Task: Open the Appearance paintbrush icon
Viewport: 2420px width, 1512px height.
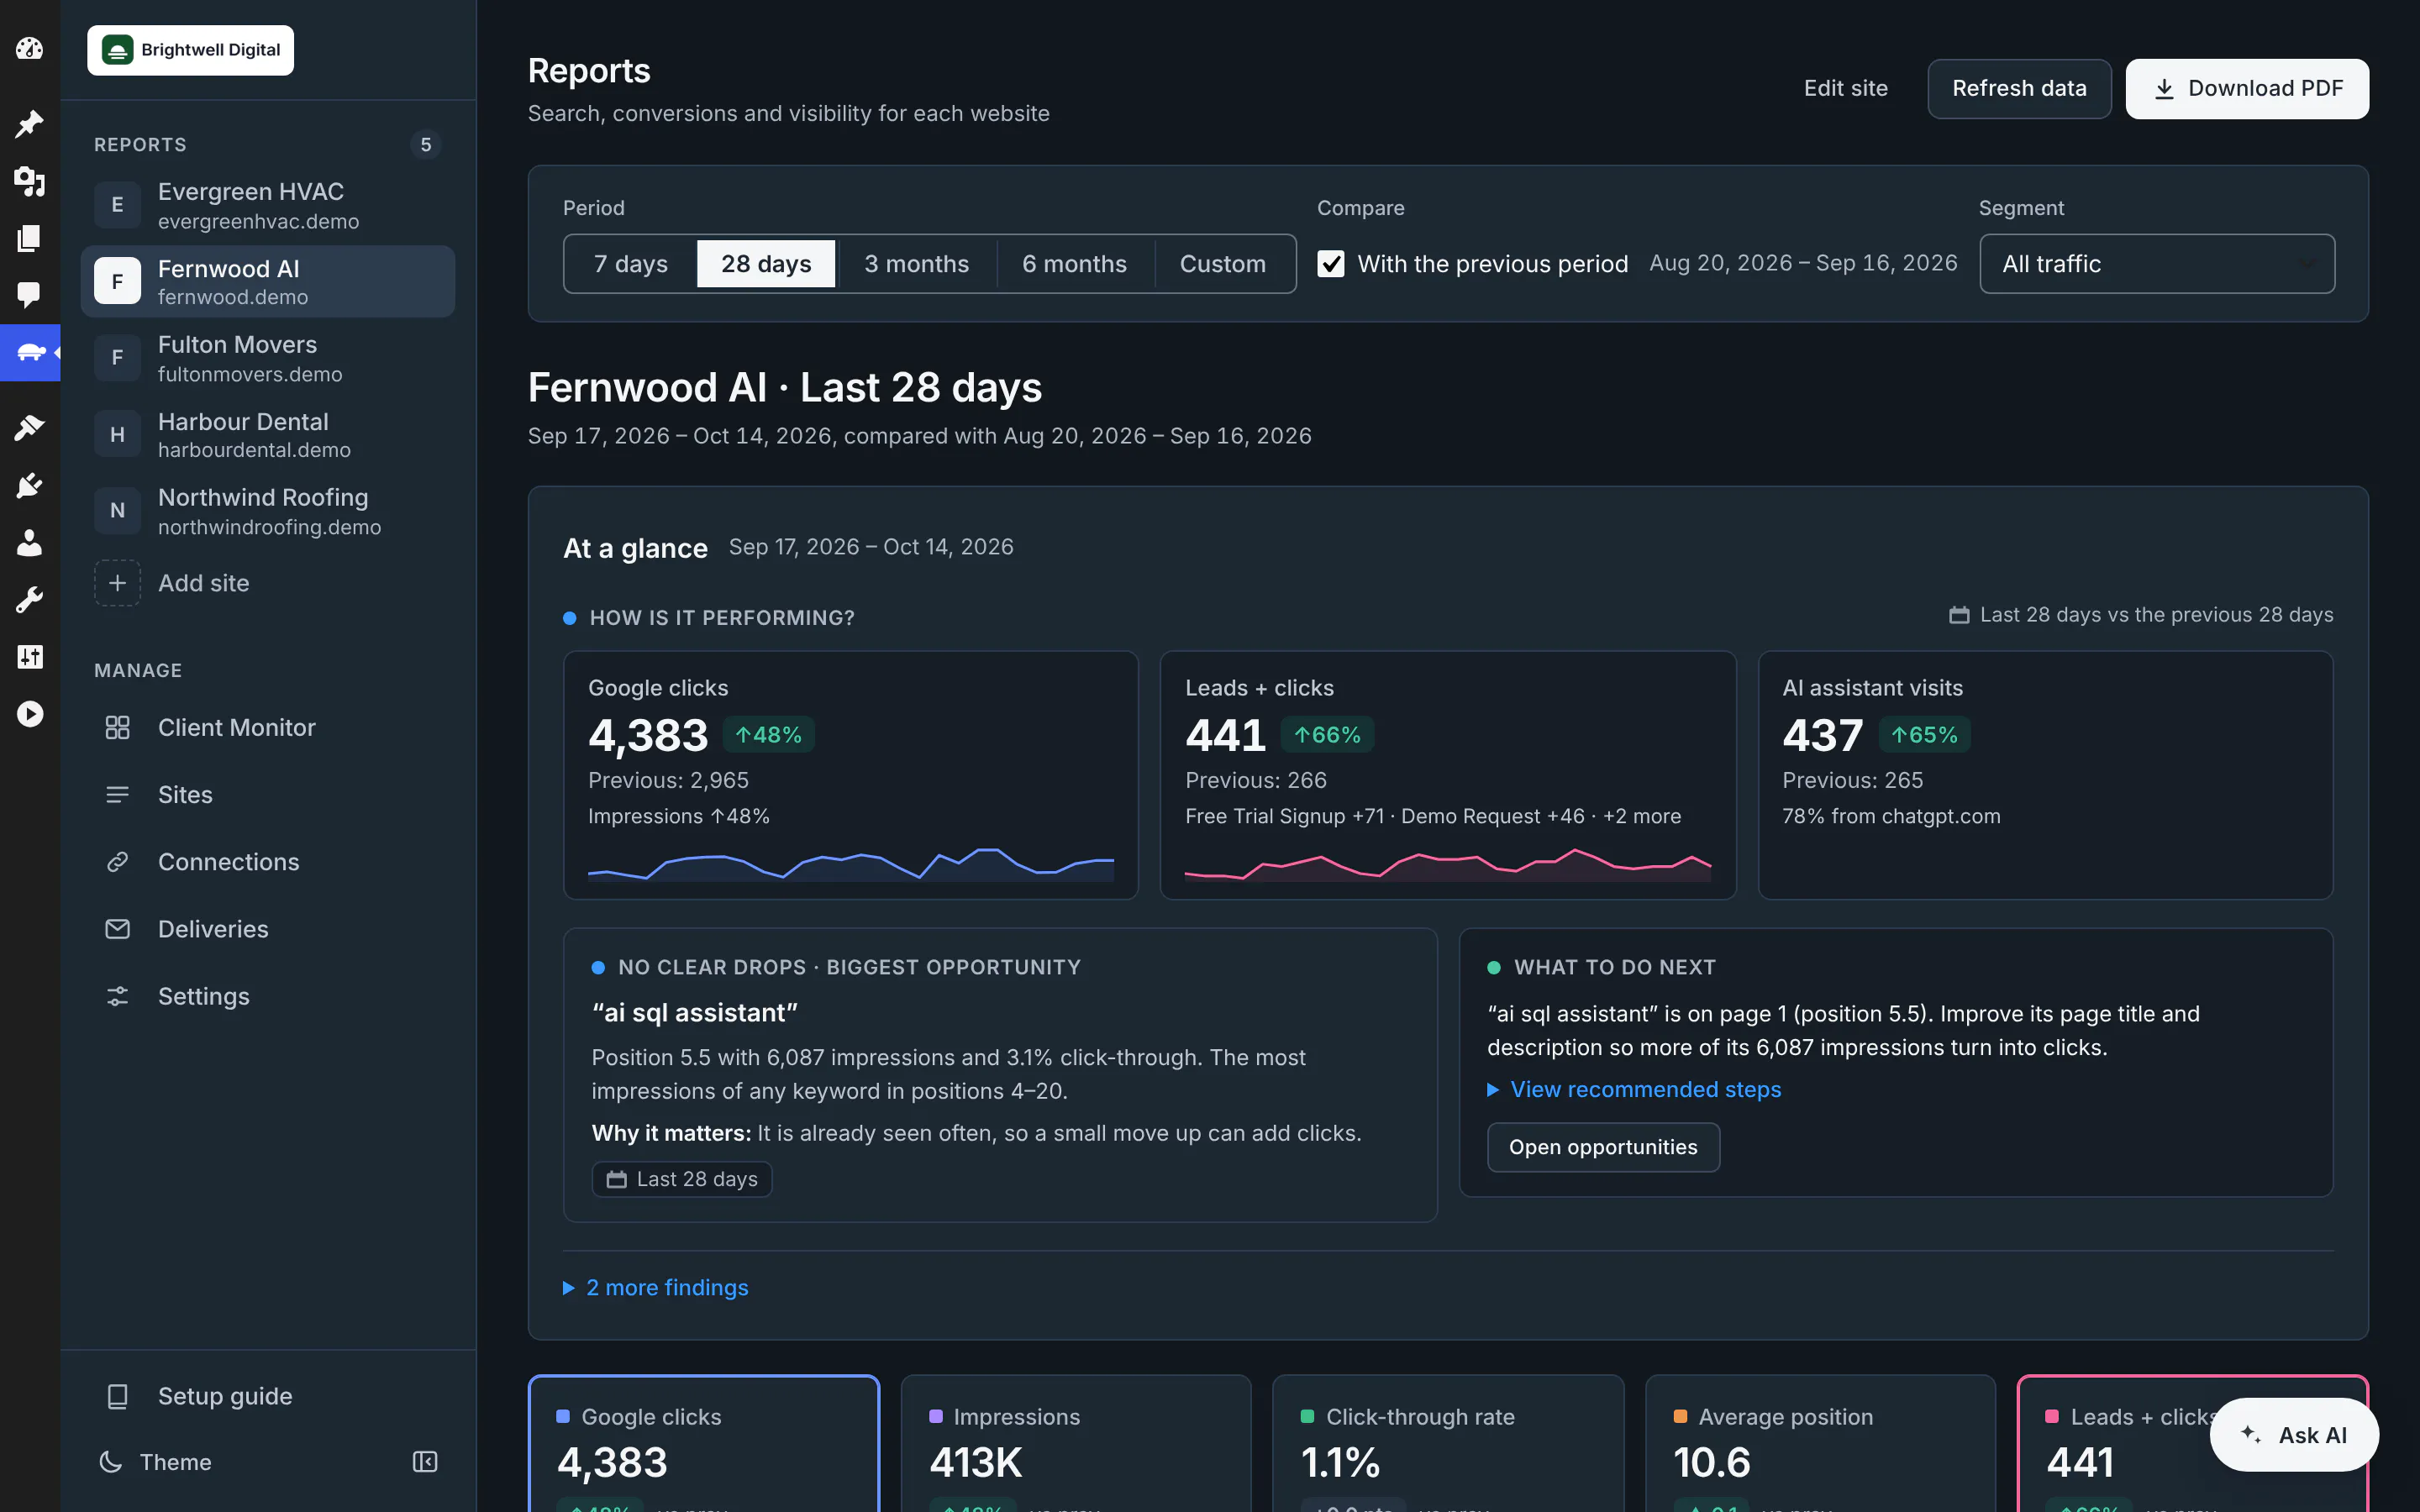Action: pos(29,428)
